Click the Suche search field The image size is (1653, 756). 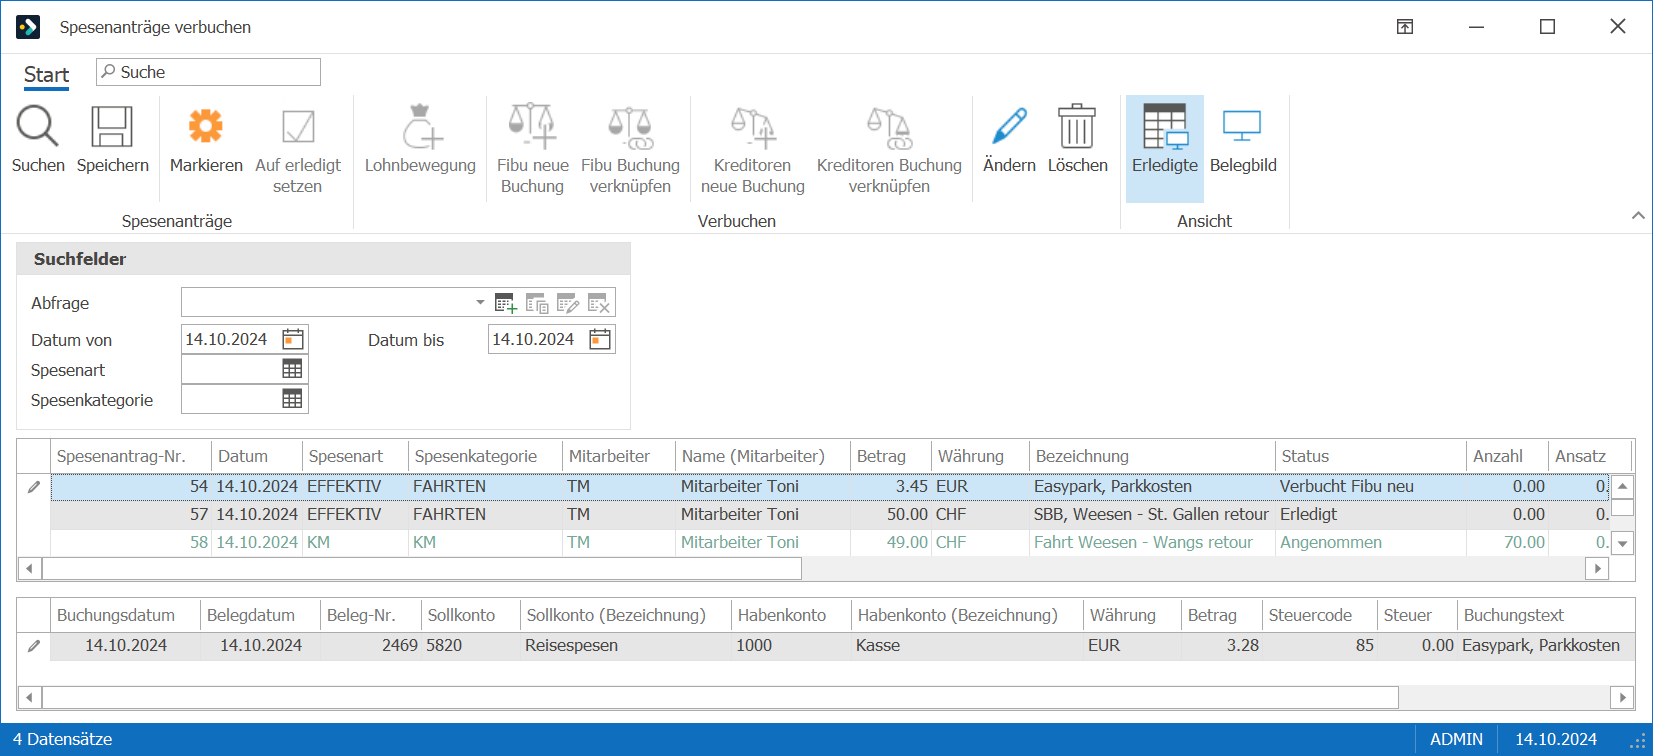coord(208,72)
